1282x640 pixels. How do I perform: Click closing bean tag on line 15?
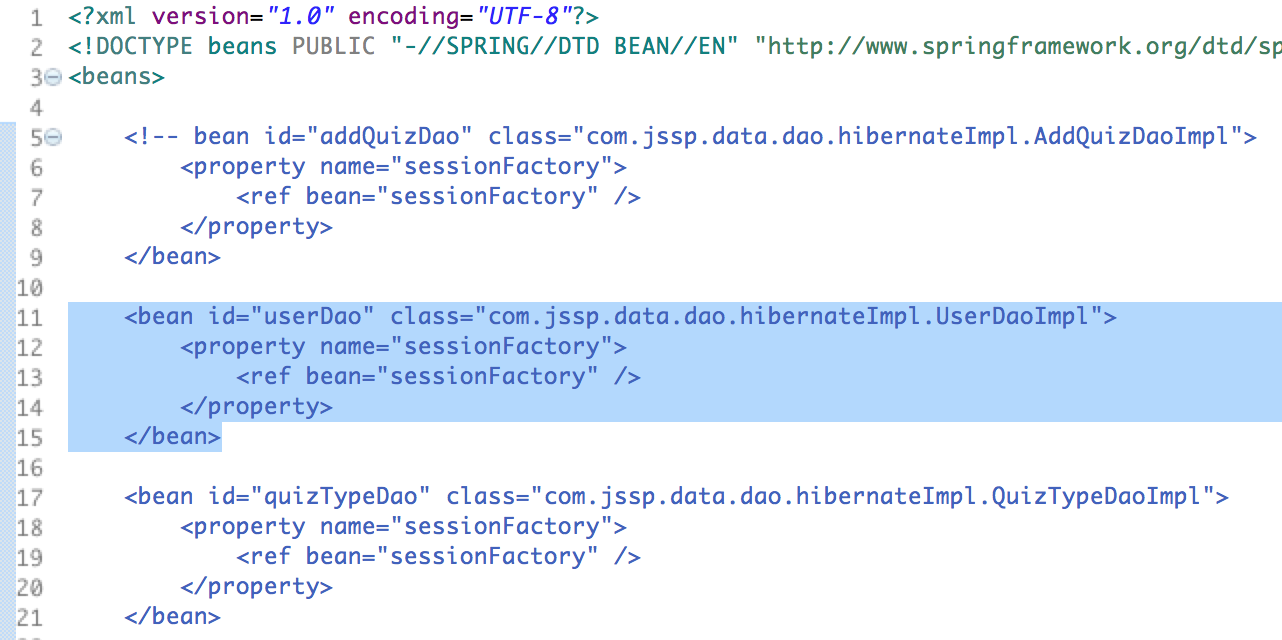point(173,437)
